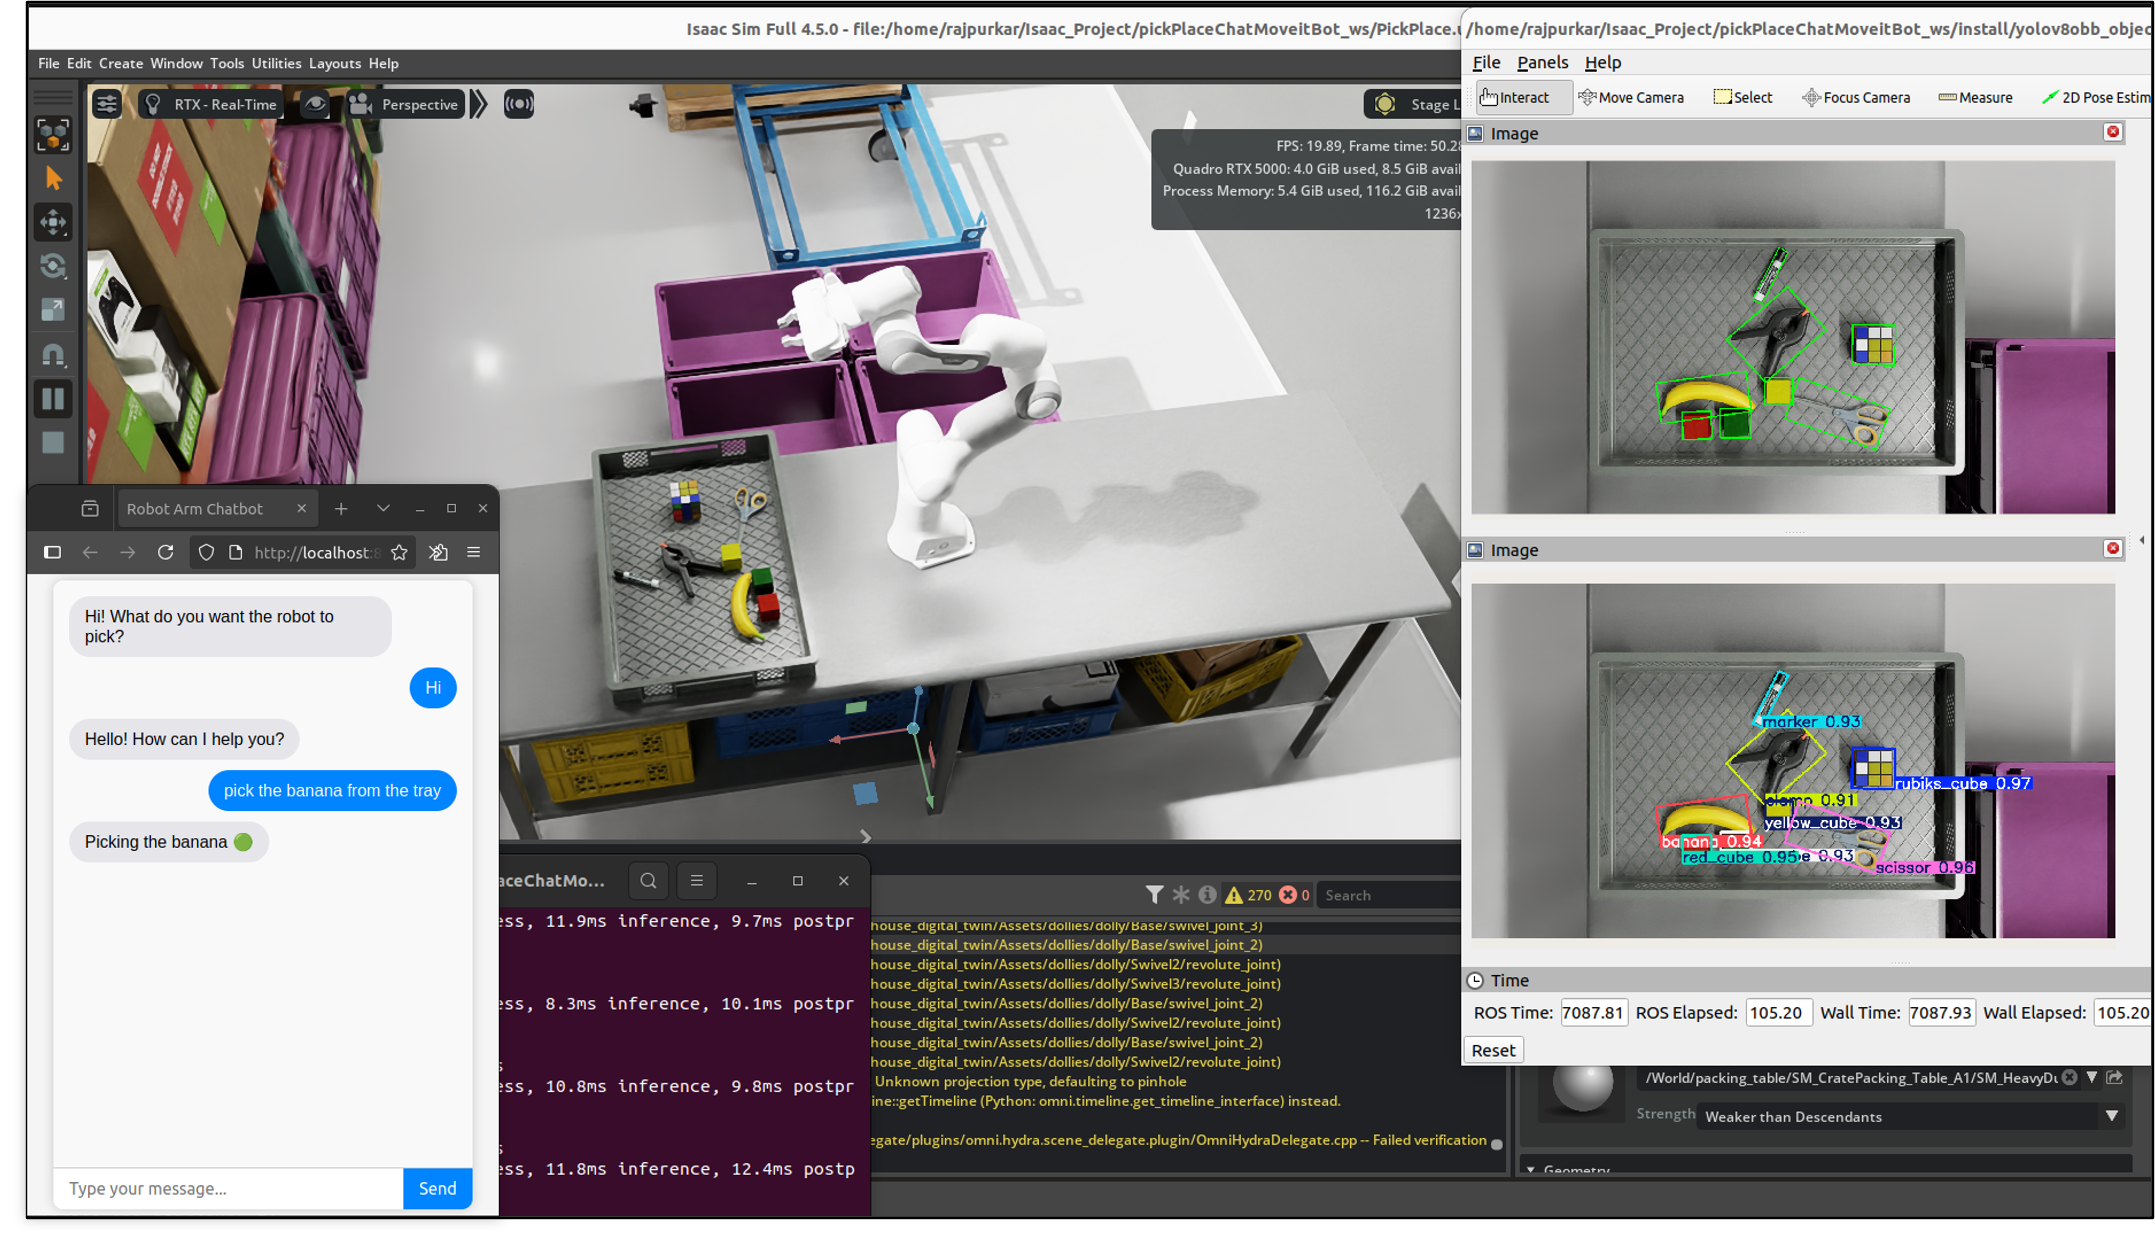This screenshot has width=2155, height=1246.
Task: Open Isaac Sim Help menu
Action: click(383, 63)
